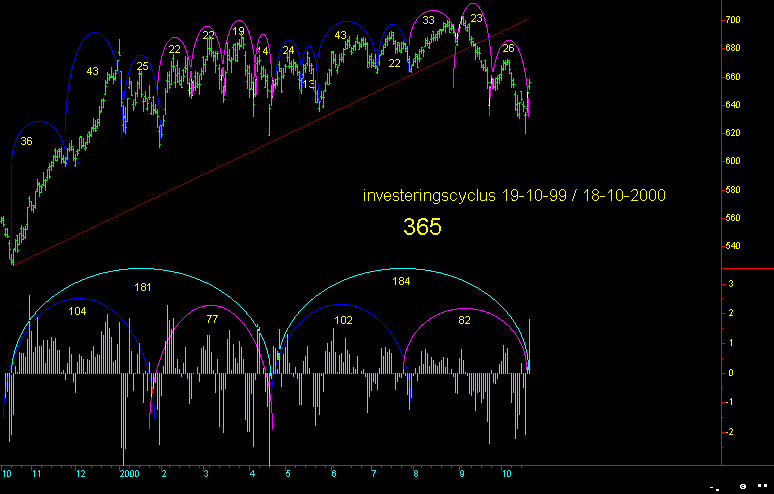
Task: Select the cycle label 36
Action: point(26,142)
